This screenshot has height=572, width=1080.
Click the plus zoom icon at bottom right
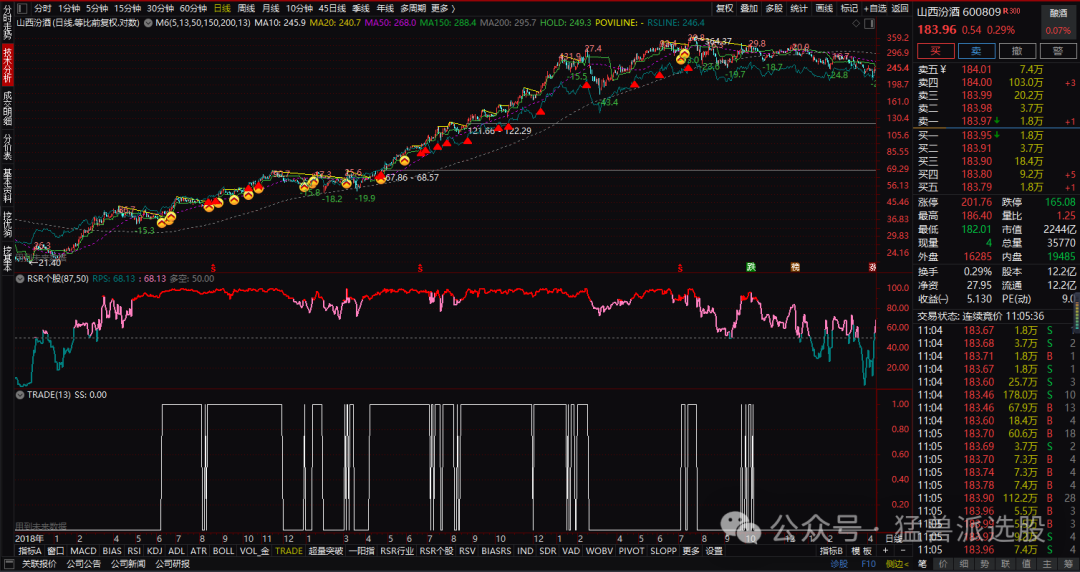pyautogui.click(x=885, y=551)
